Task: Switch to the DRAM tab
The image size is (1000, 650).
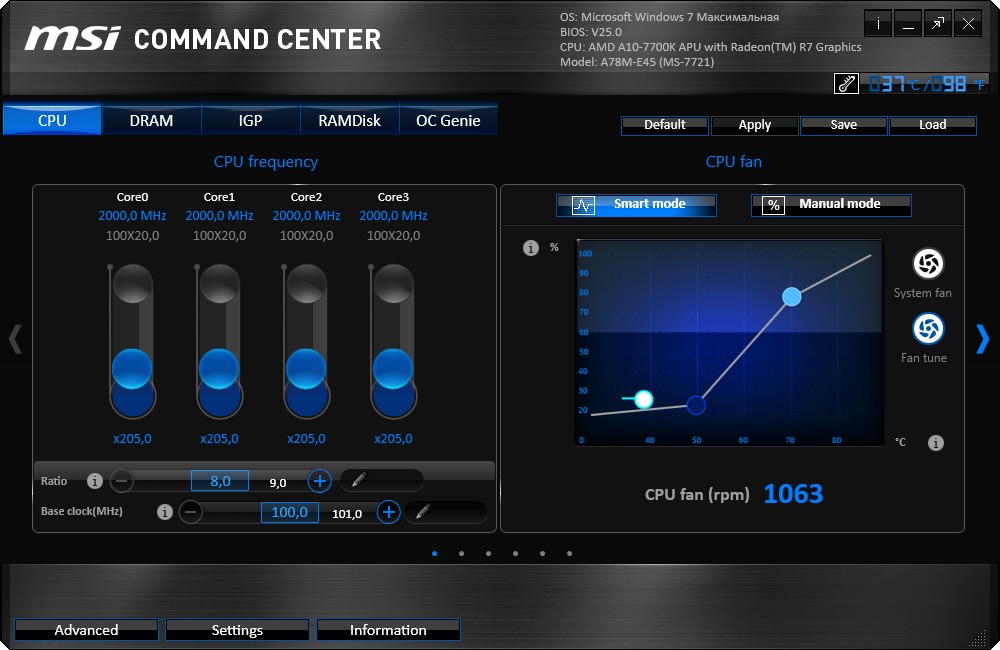Action: point(151,120)
